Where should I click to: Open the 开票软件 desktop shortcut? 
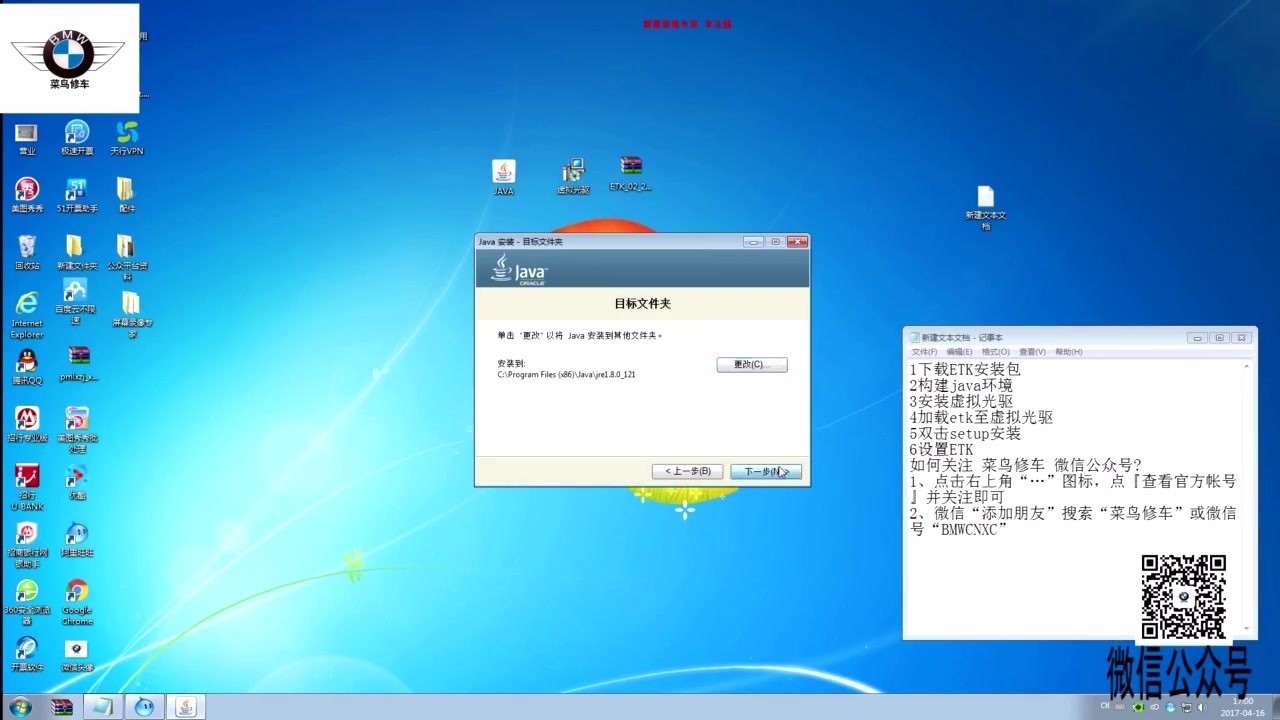tap(27, 654)
